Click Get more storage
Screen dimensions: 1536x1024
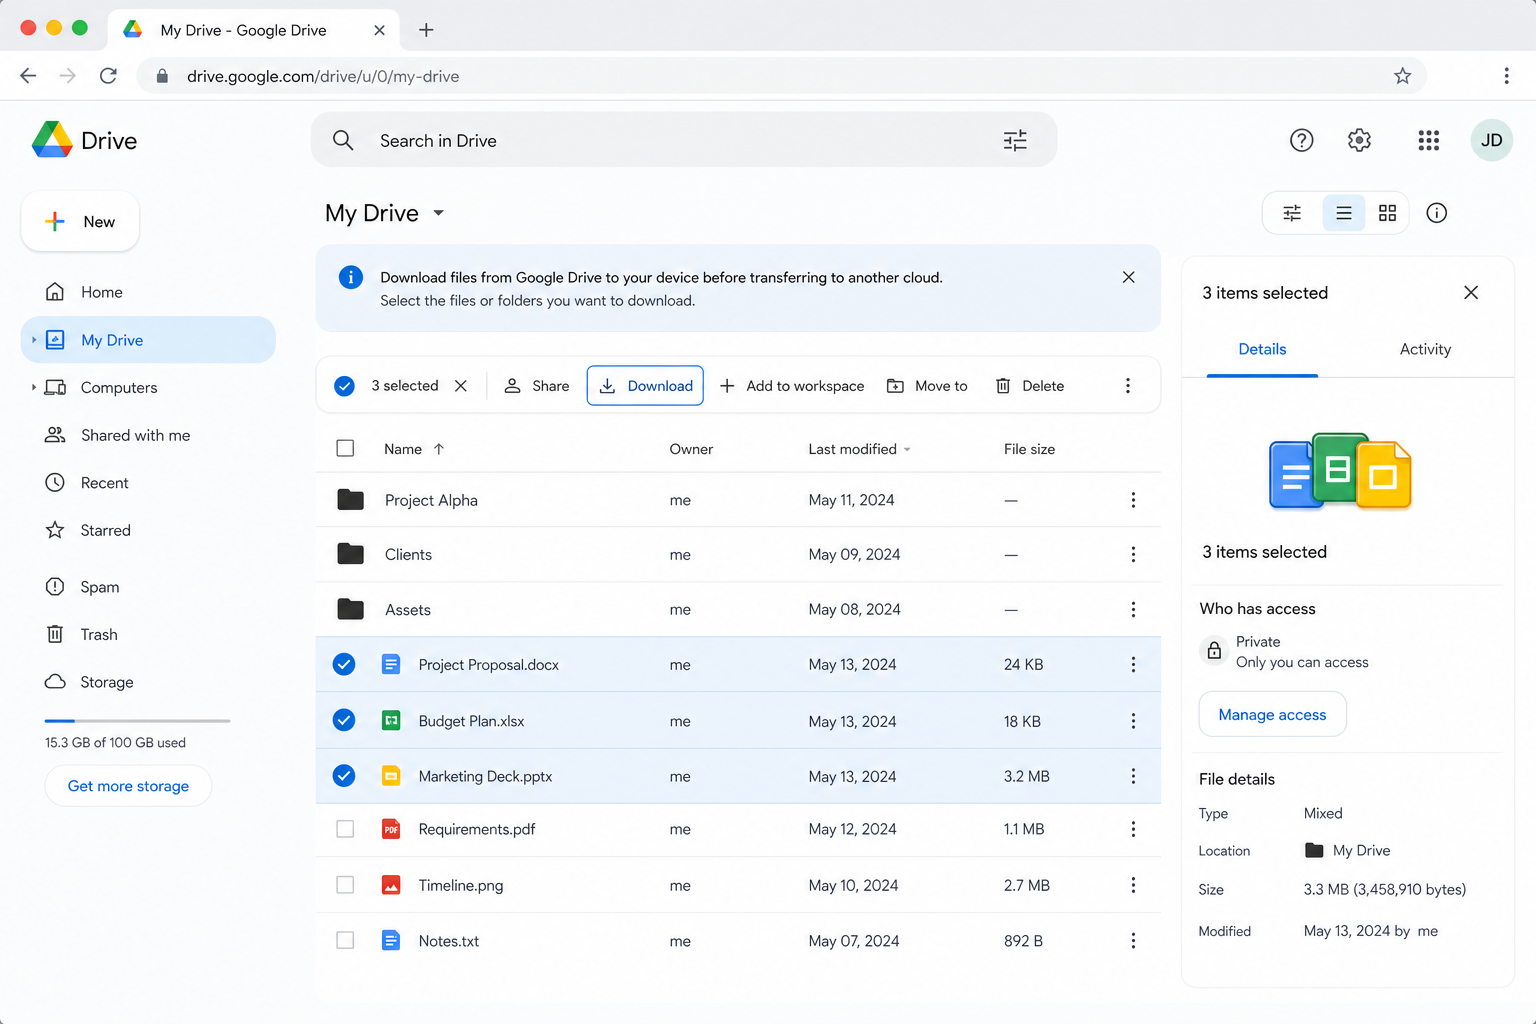coord(128,786)
